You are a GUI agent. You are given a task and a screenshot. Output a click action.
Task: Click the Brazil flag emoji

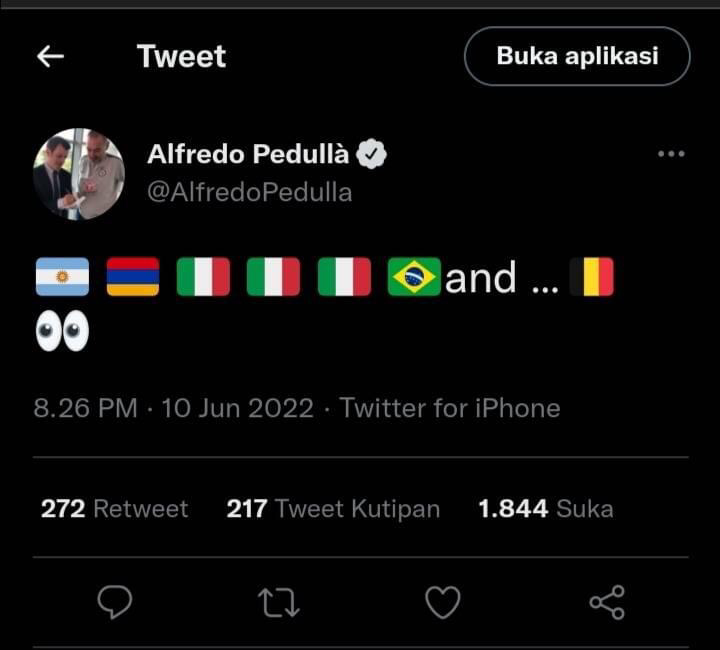pyautogui.click(x=414, y=277)
